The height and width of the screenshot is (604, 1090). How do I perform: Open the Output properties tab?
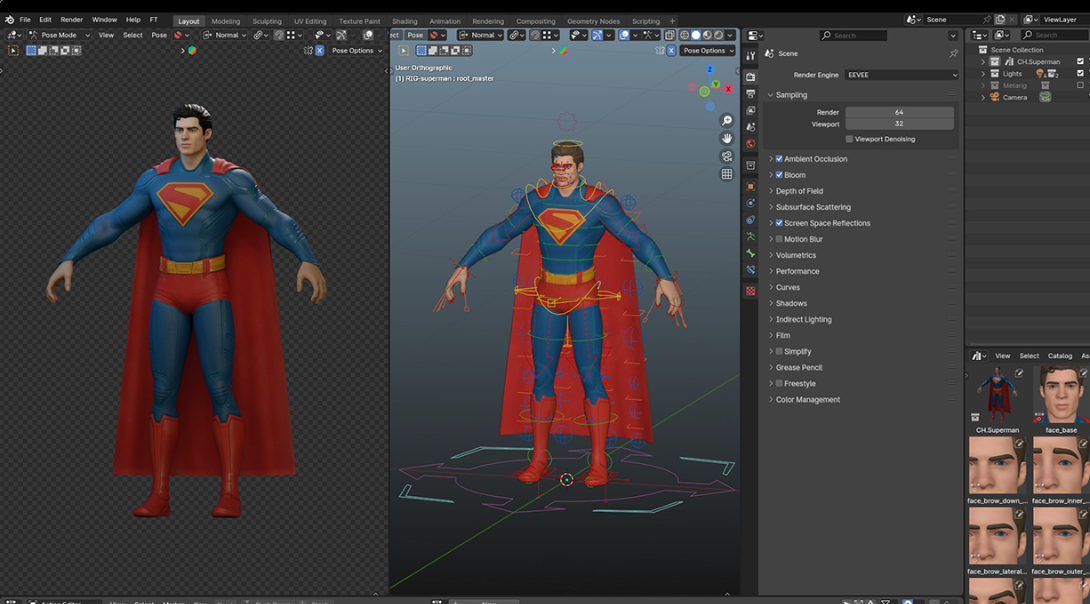tap(751, 94)
